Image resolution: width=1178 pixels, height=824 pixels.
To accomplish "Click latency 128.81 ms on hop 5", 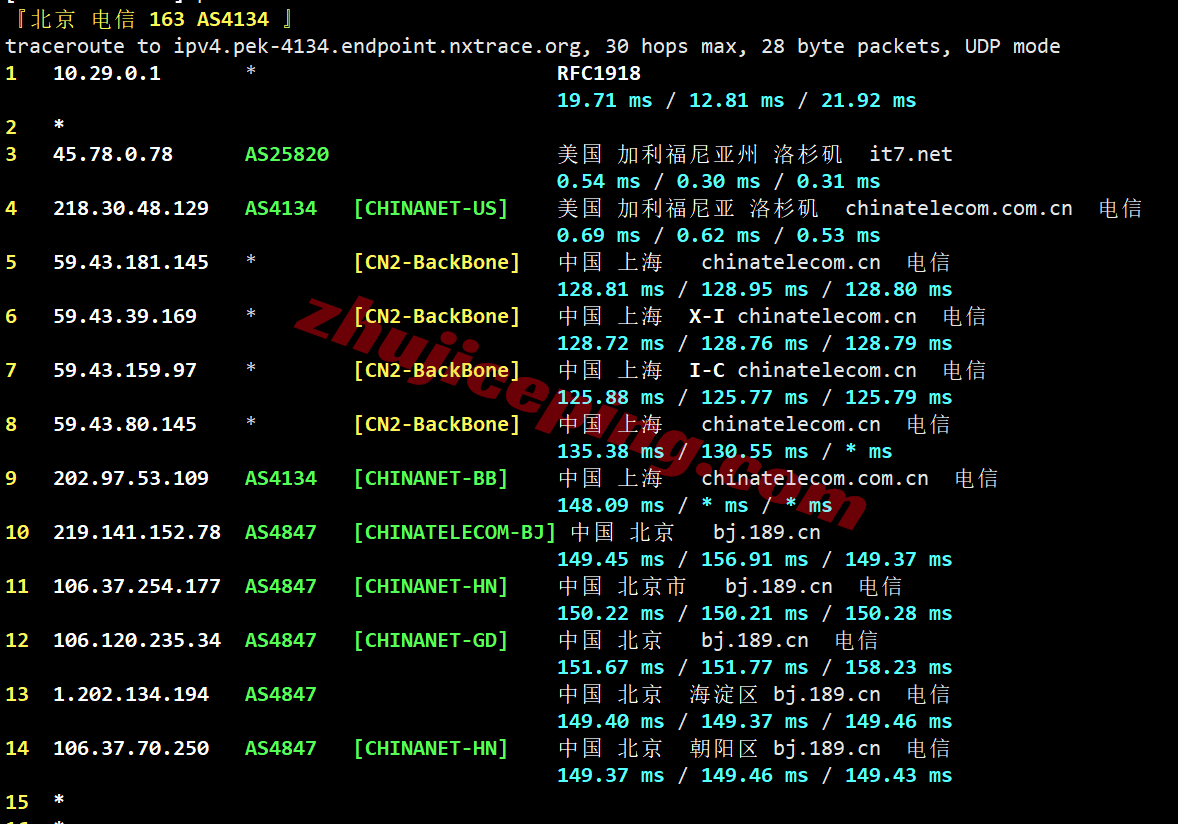I will (611, 290).
